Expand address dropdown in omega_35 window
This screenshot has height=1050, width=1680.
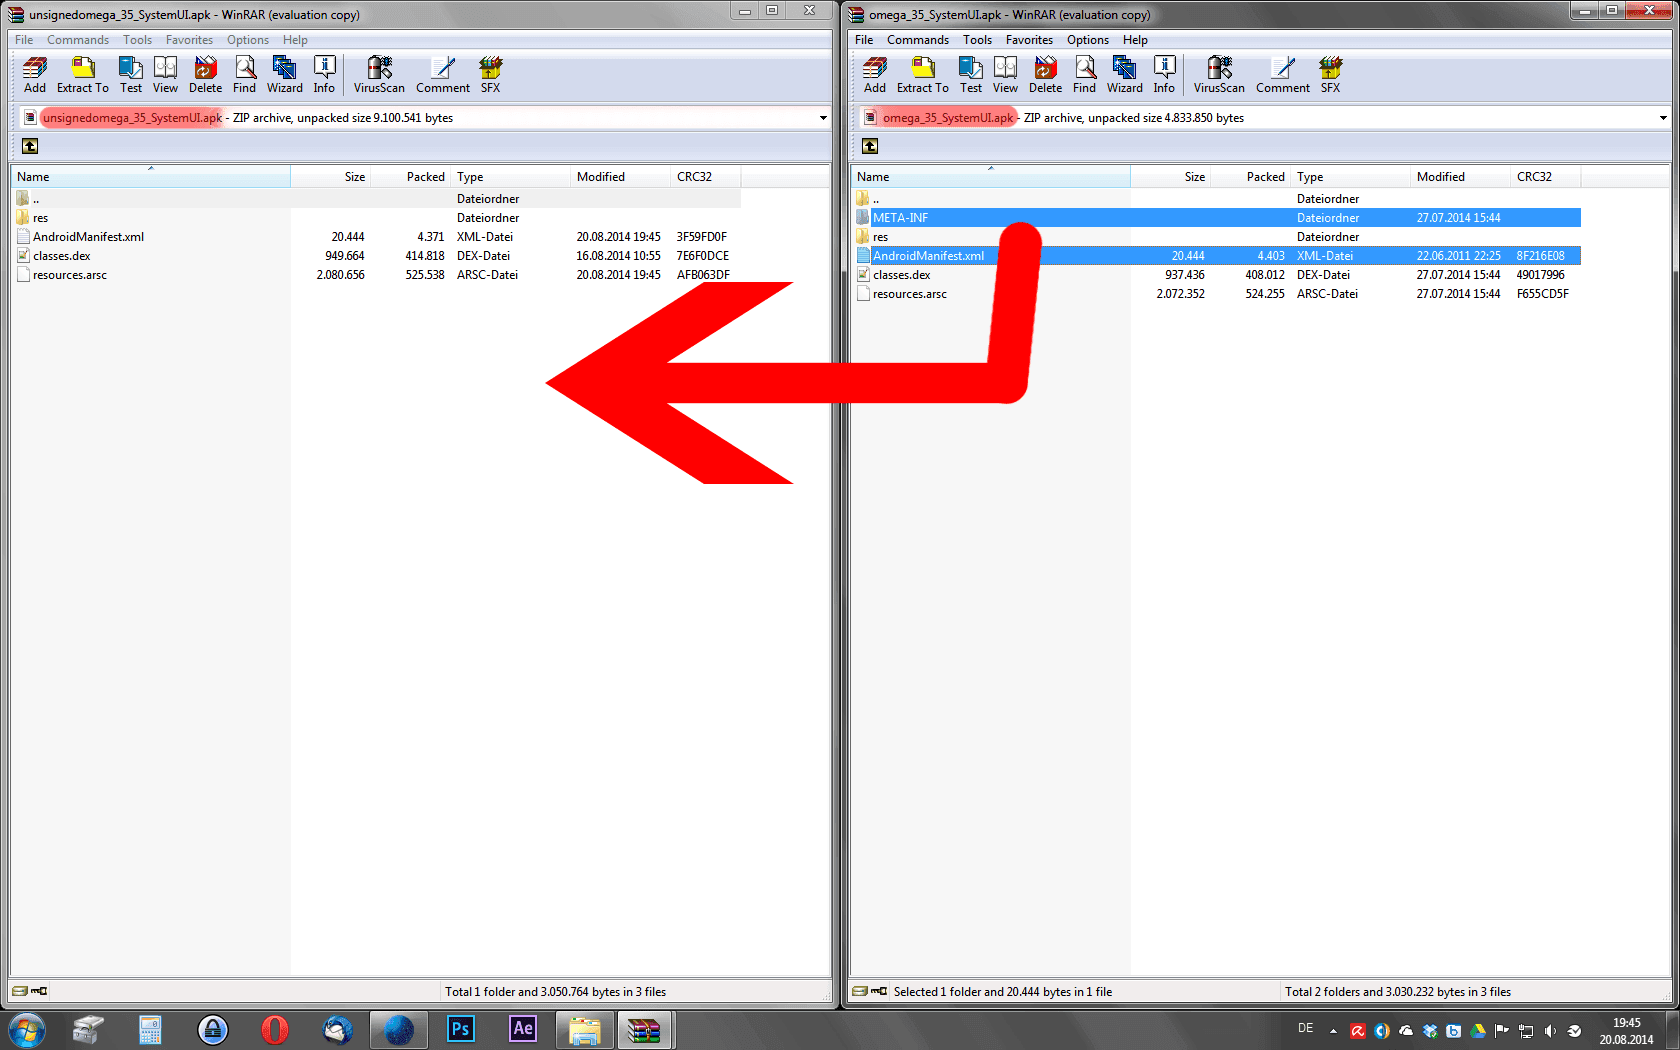[1663, 118]
